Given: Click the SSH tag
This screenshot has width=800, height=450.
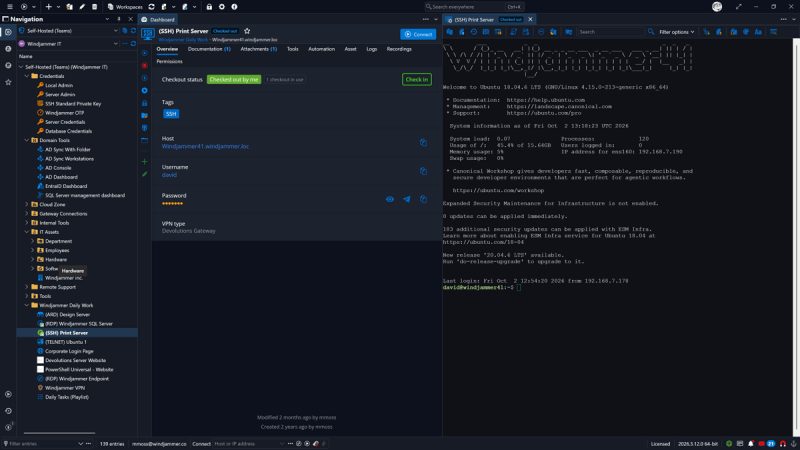Looking at the screenshot, I should pos(171,114).
